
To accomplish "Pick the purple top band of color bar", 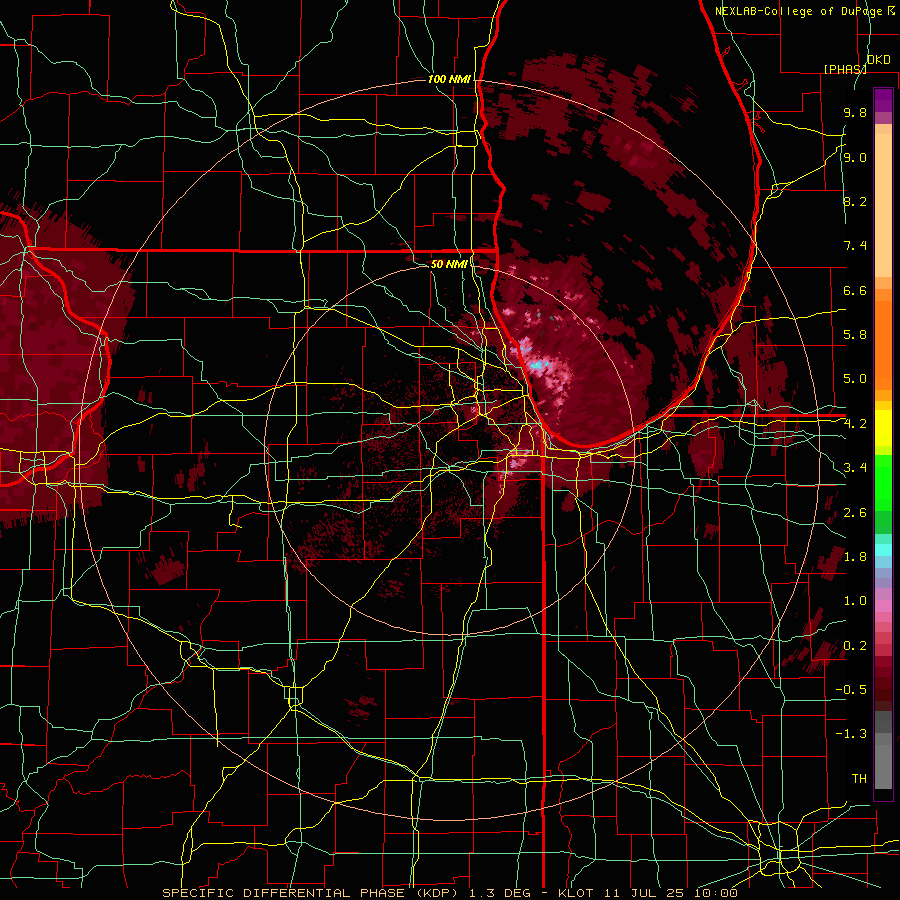I will pyautogui.click(x=883, y=100).
